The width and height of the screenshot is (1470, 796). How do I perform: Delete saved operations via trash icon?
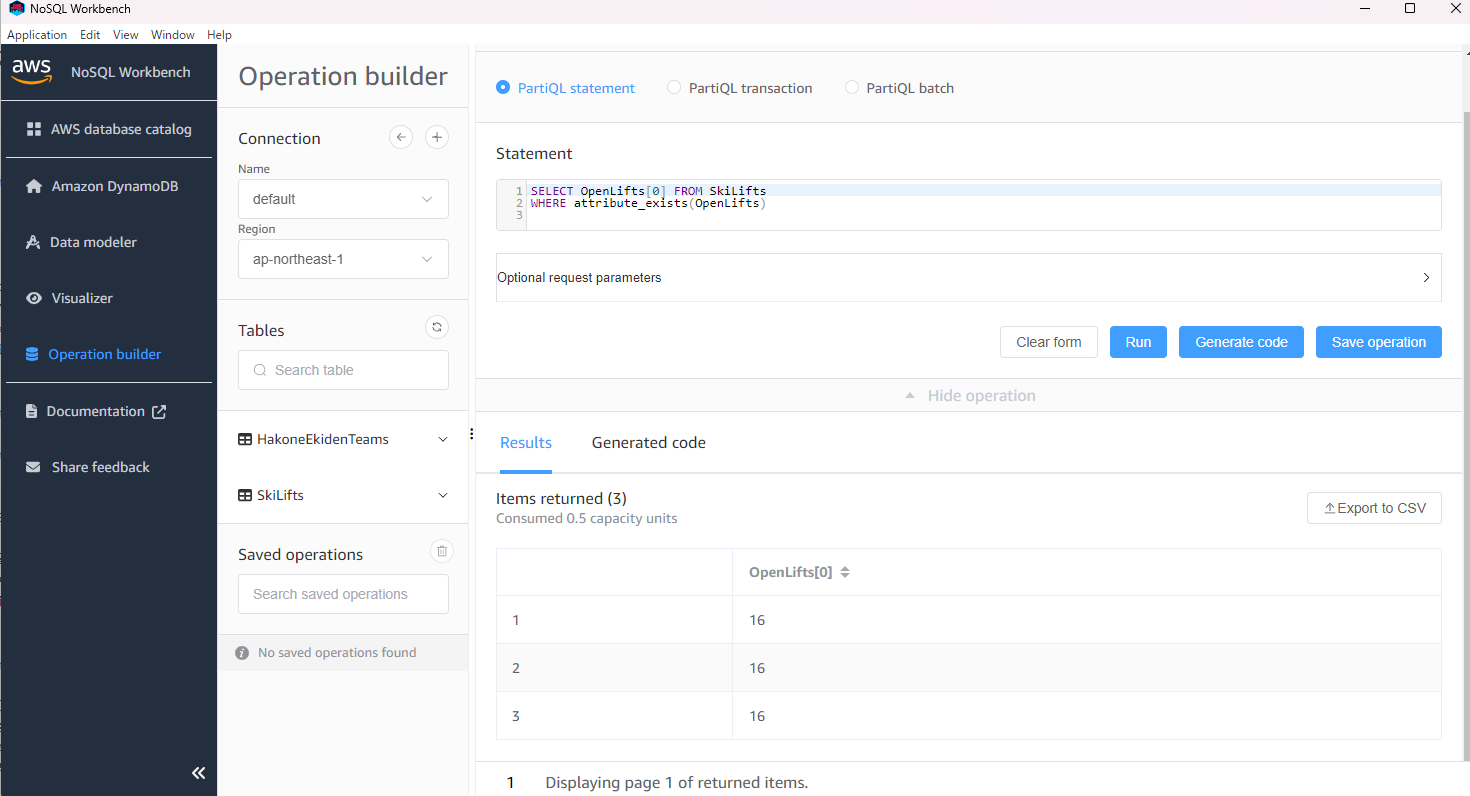[441, 551]
